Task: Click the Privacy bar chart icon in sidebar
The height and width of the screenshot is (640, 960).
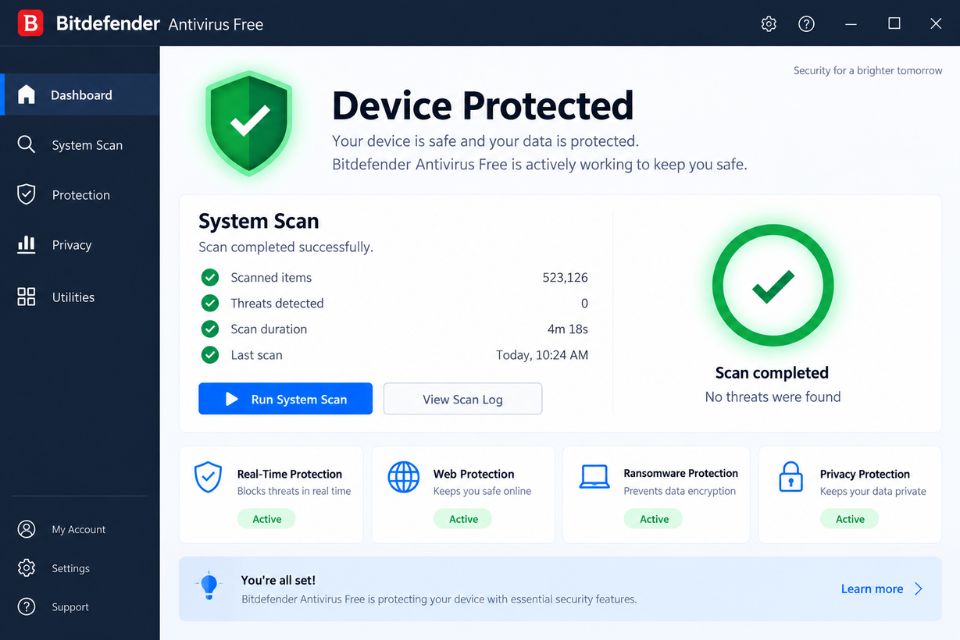Action: click(26, 244)
